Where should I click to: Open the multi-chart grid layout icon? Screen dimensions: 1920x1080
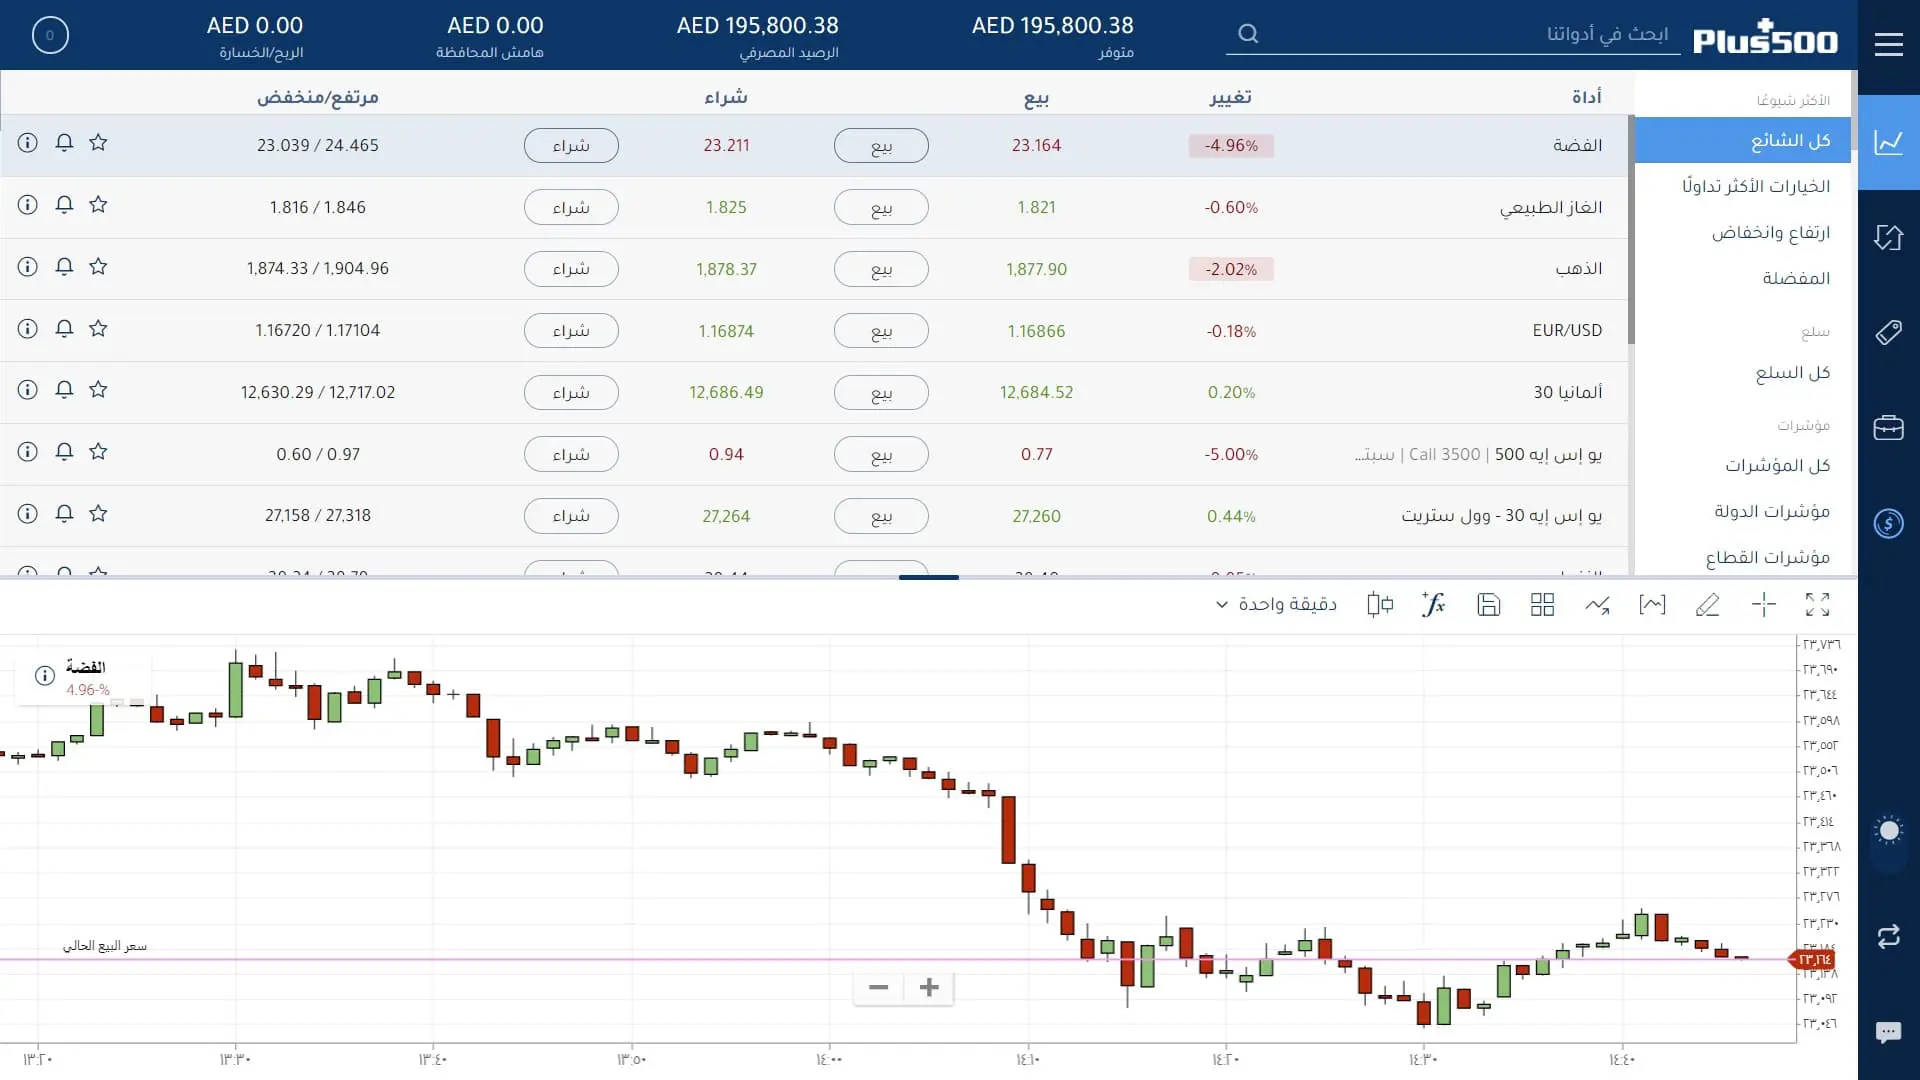(1542, 605)
